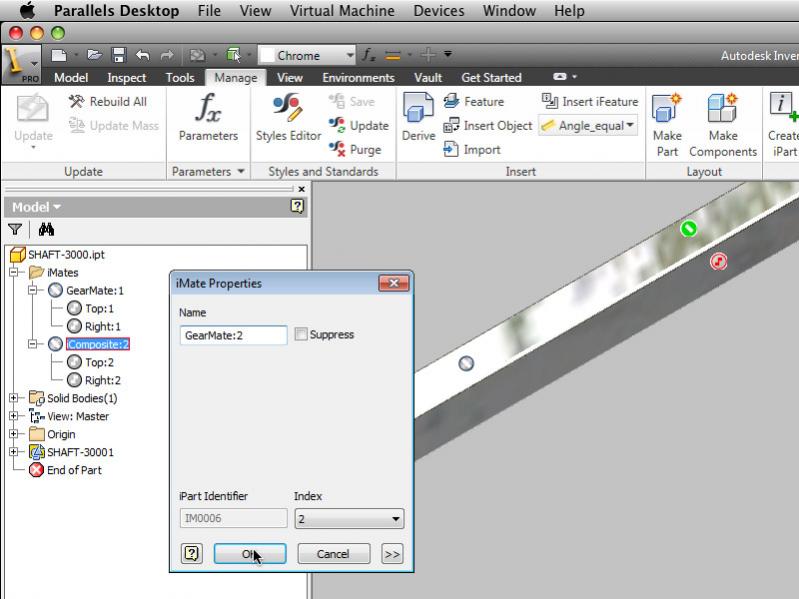This screenshot has width=799, height=599.
Task: Open the Styles Editor
Action: [288, 118]
